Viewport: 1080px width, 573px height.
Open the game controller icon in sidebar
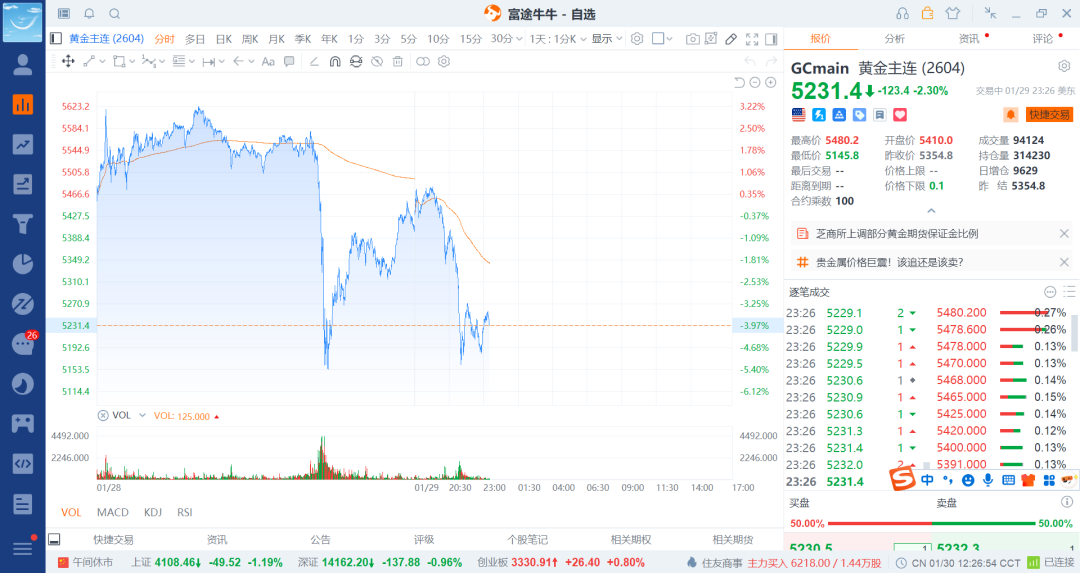23,423
